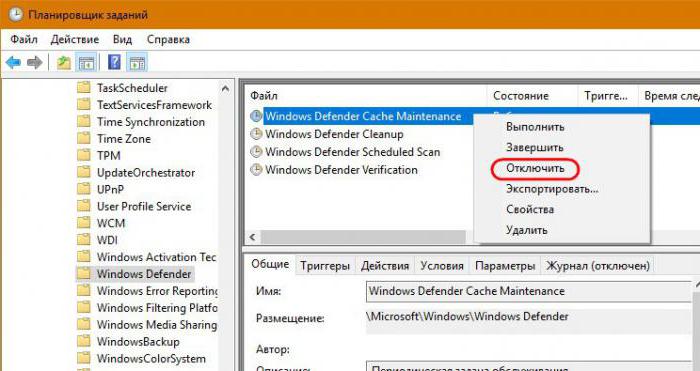This screenshot has width=700, height=371.
Task: Select the Windows Defender Cleanup task
Action: coord(334,134)
